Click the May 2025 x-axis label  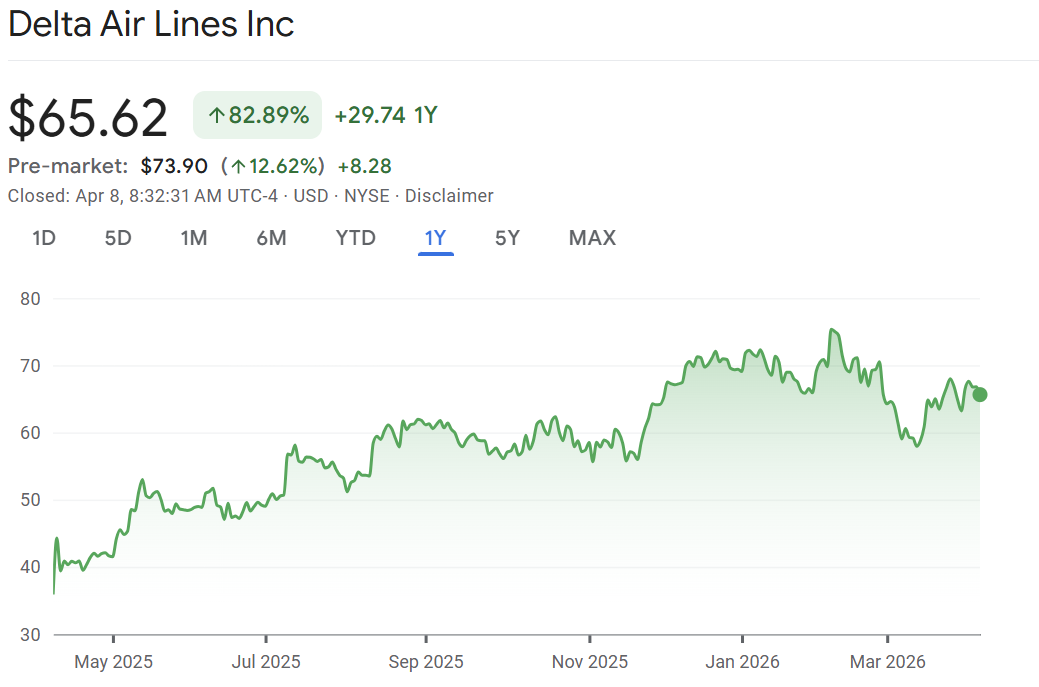tap(113, 662)
